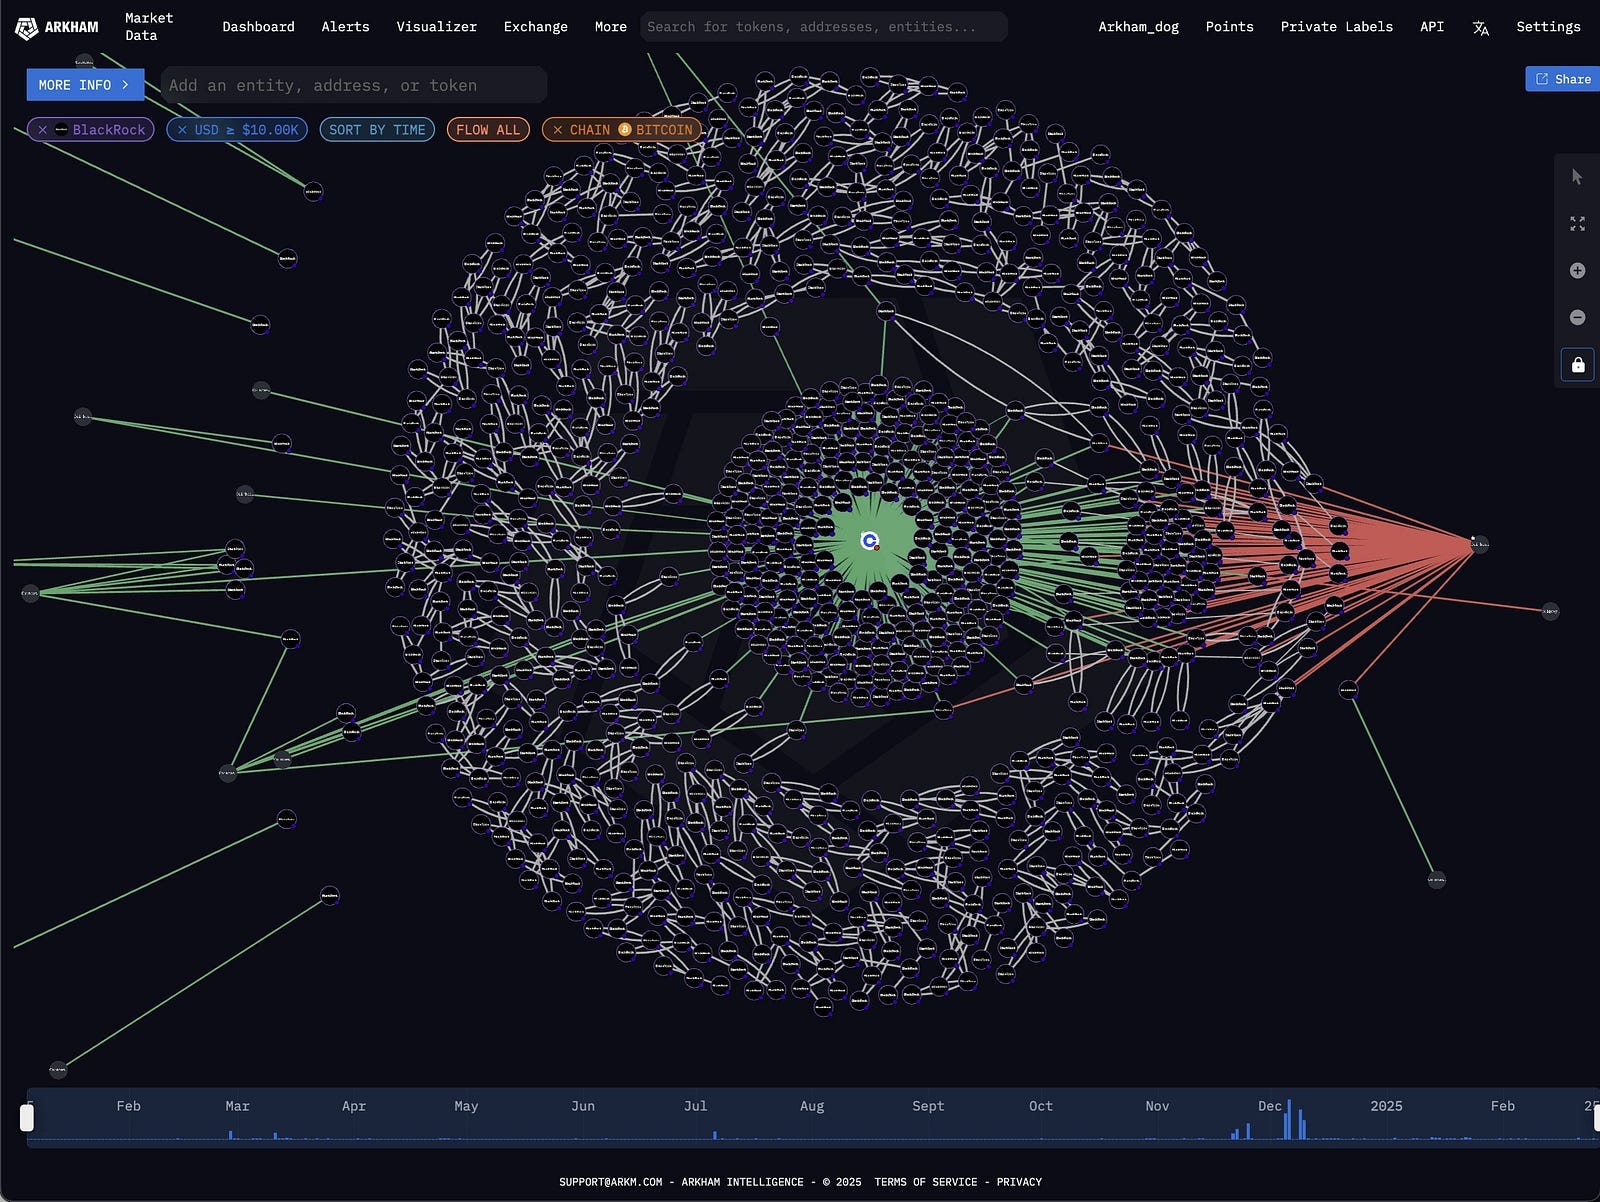Remove the BlackRock filter chip
Viewport: 1600px width, 1202px height.
point(42,130)
